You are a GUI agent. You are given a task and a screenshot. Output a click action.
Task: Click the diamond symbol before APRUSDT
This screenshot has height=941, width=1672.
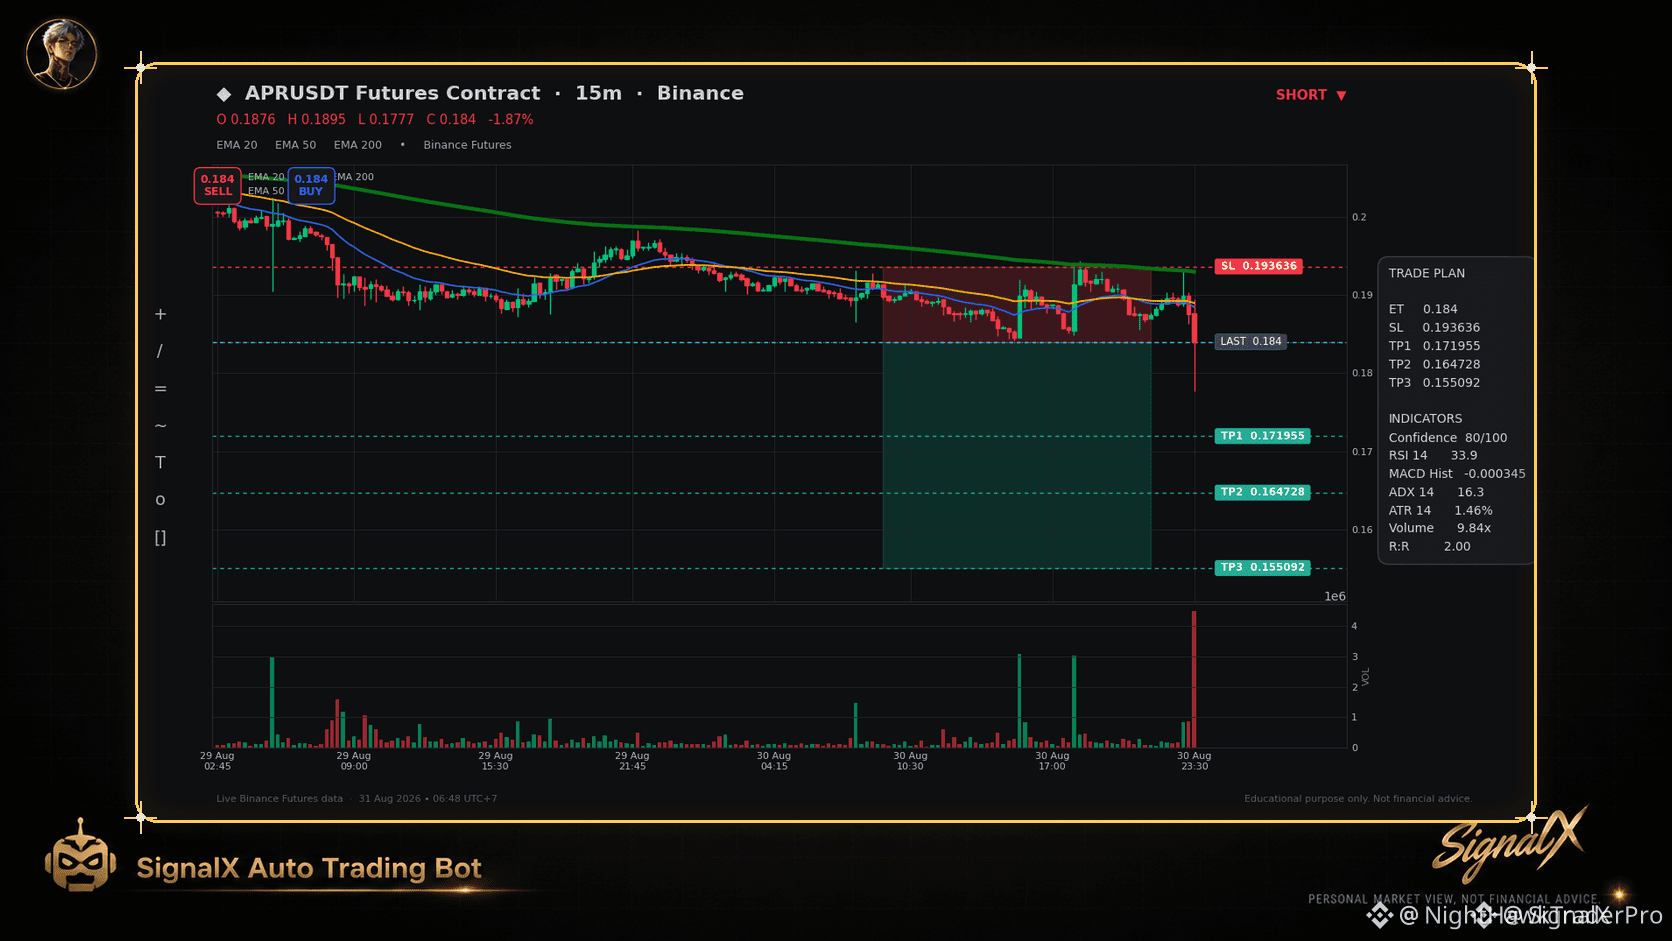coord(224,94)
